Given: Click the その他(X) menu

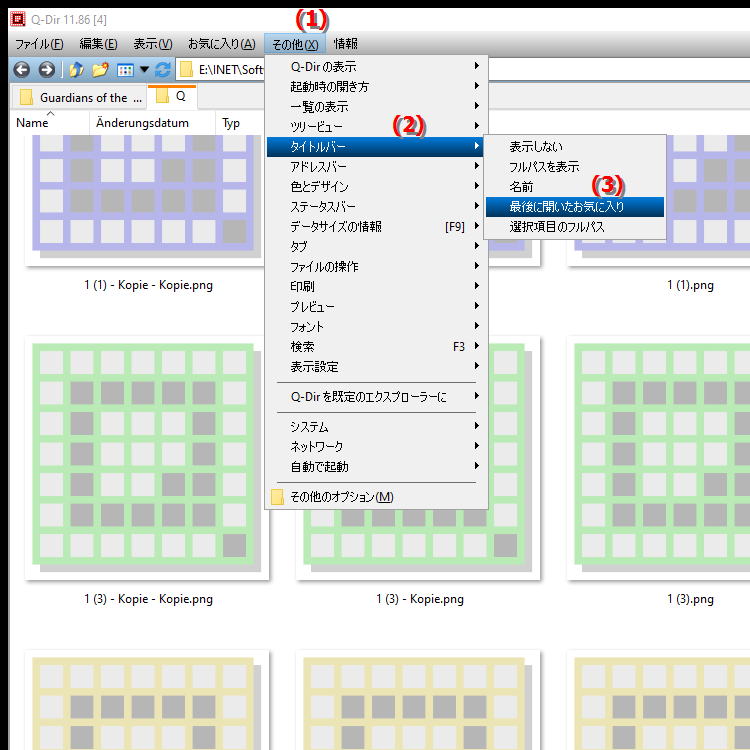Looking at the screenshot, I should (295, 44).
